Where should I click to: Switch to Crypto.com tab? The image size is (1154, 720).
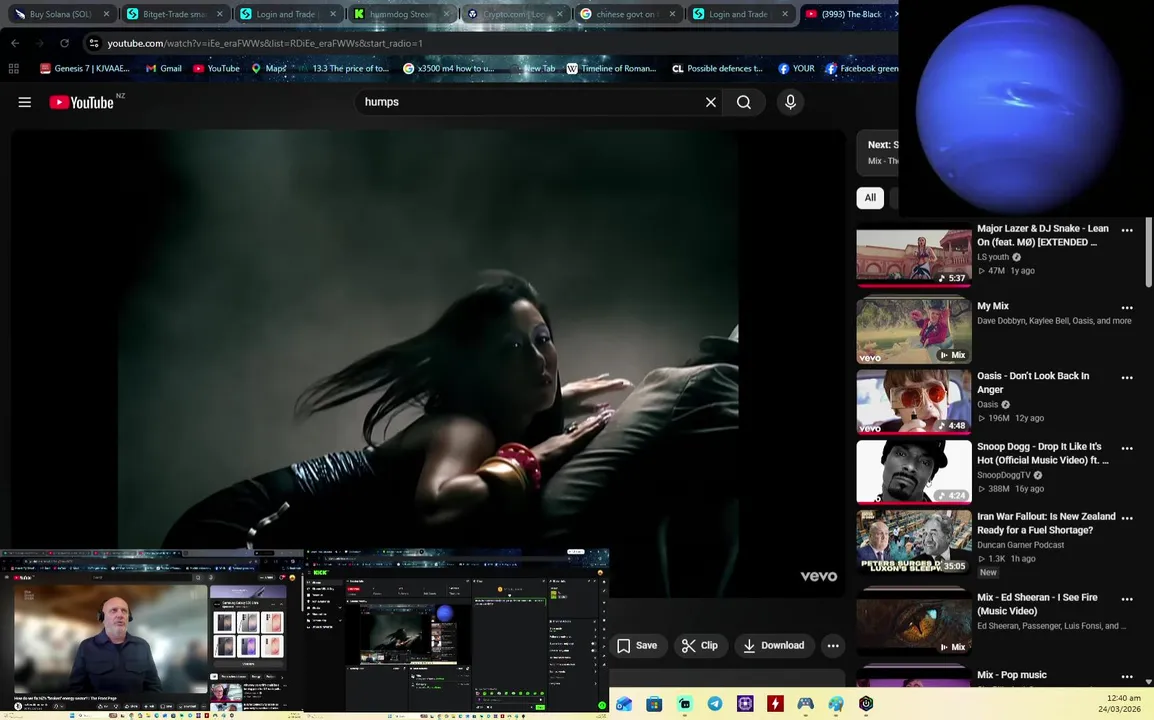coord(514,14)
